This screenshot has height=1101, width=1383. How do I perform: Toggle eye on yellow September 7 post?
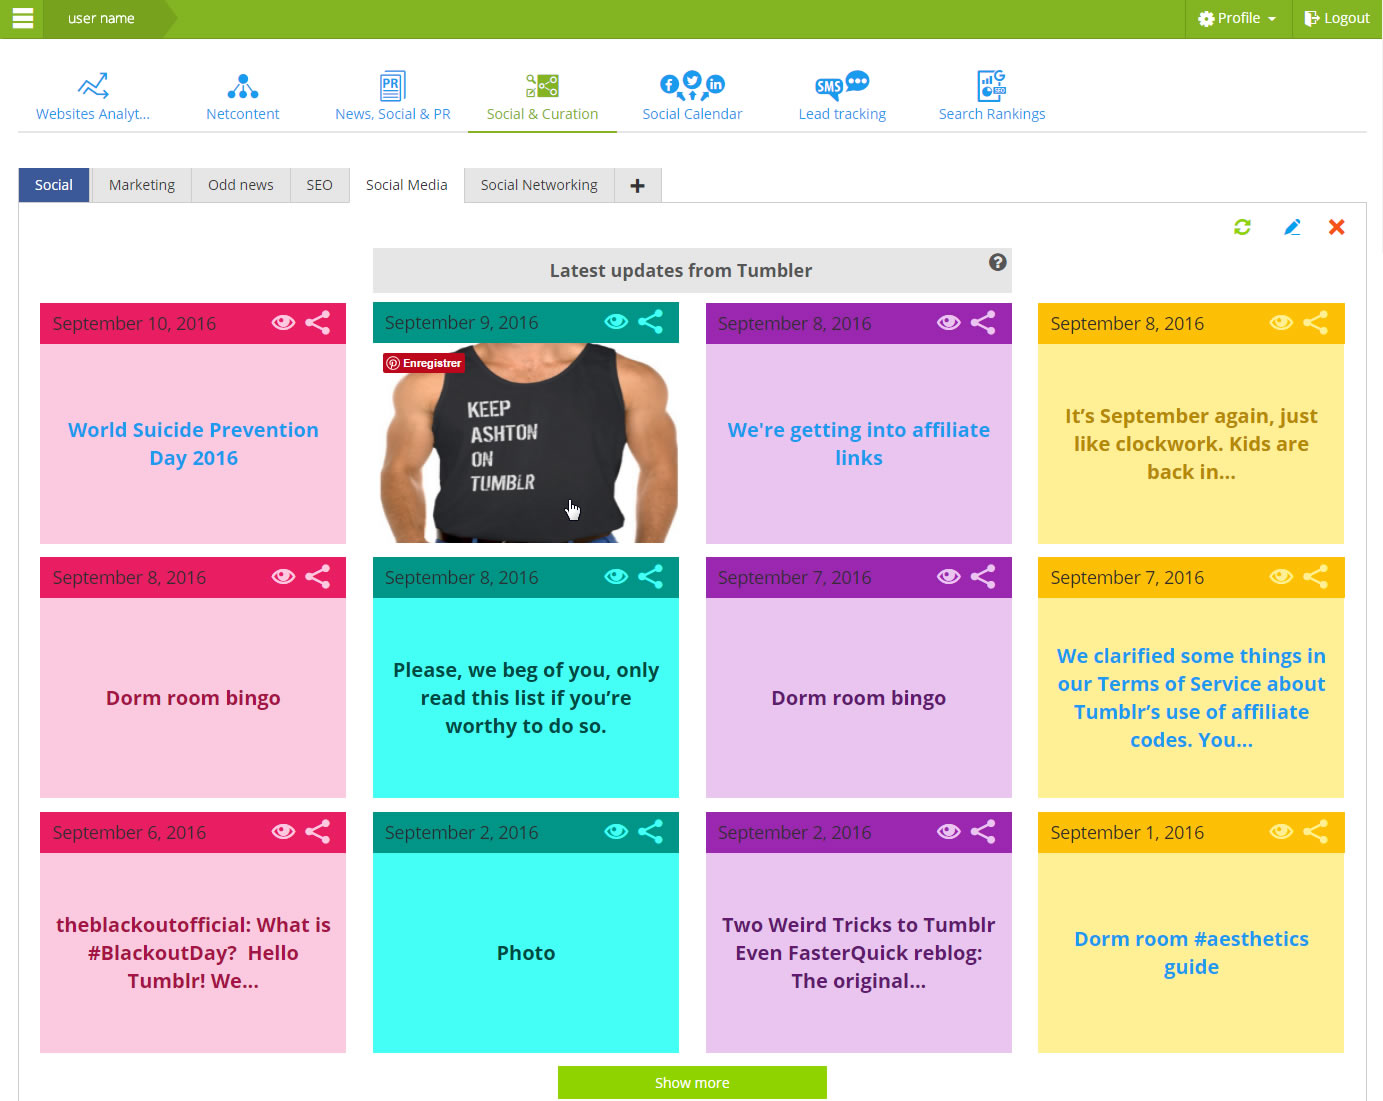point(1281,577)
